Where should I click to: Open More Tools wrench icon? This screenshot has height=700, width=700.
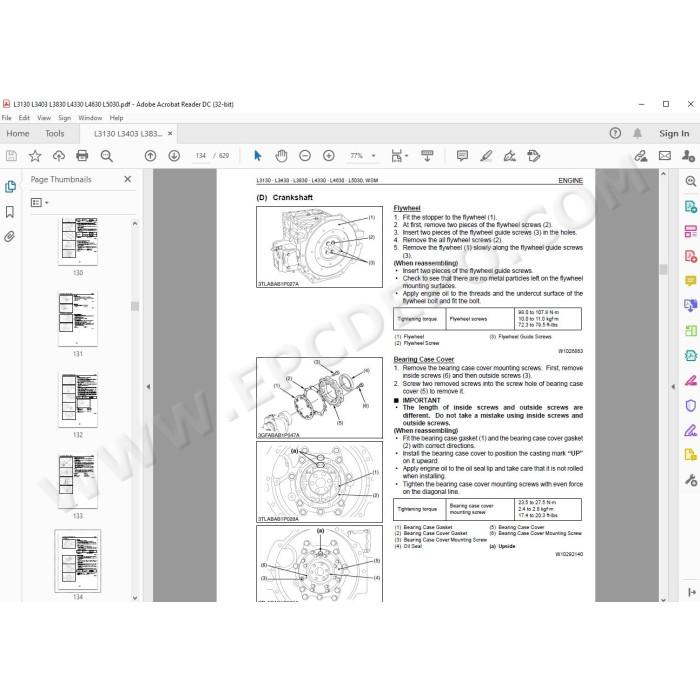click(x=691, y=480)
